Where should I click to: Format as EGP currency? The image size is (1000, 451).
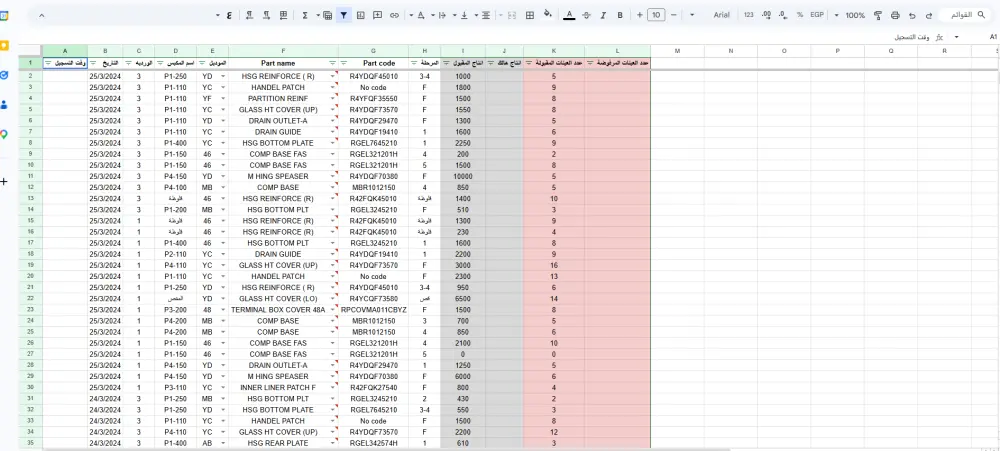coord(817,15)
